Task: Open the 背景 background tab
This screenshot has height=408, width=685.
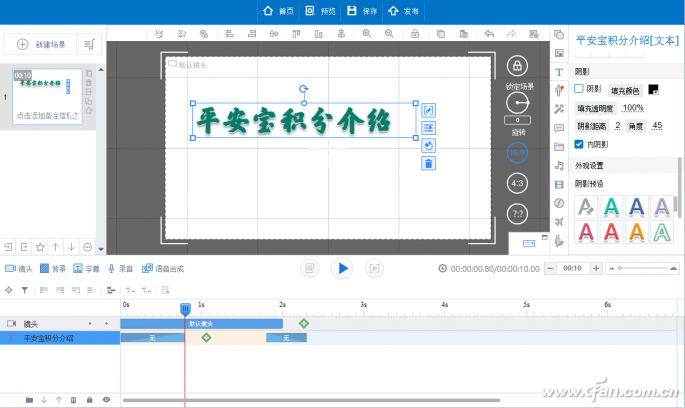Action: click(x=53, y=268)
